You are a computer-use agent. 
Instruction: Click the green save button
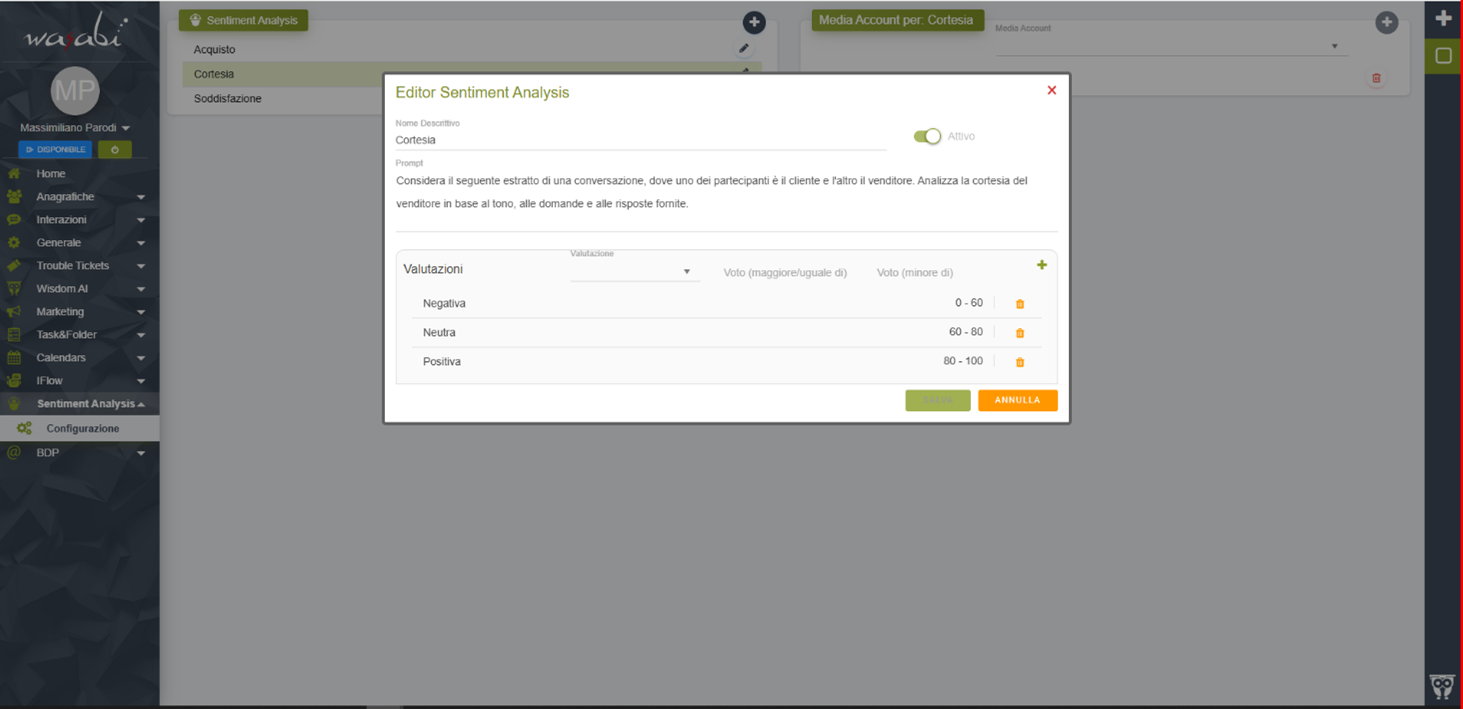(x=937, y=400)
